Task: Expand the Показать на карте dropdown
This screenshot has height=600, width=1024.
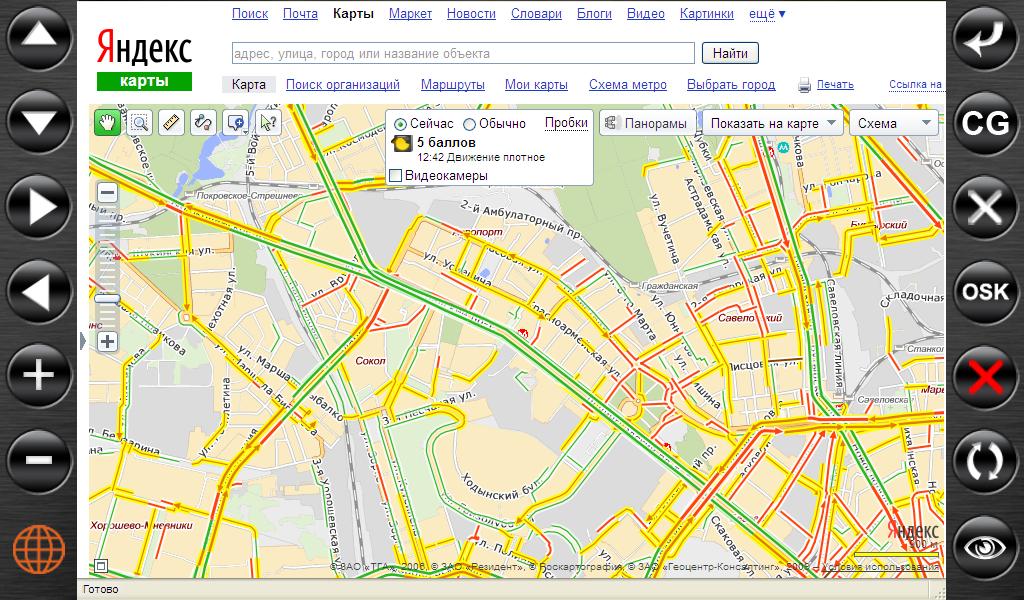Action: (771, 123)
